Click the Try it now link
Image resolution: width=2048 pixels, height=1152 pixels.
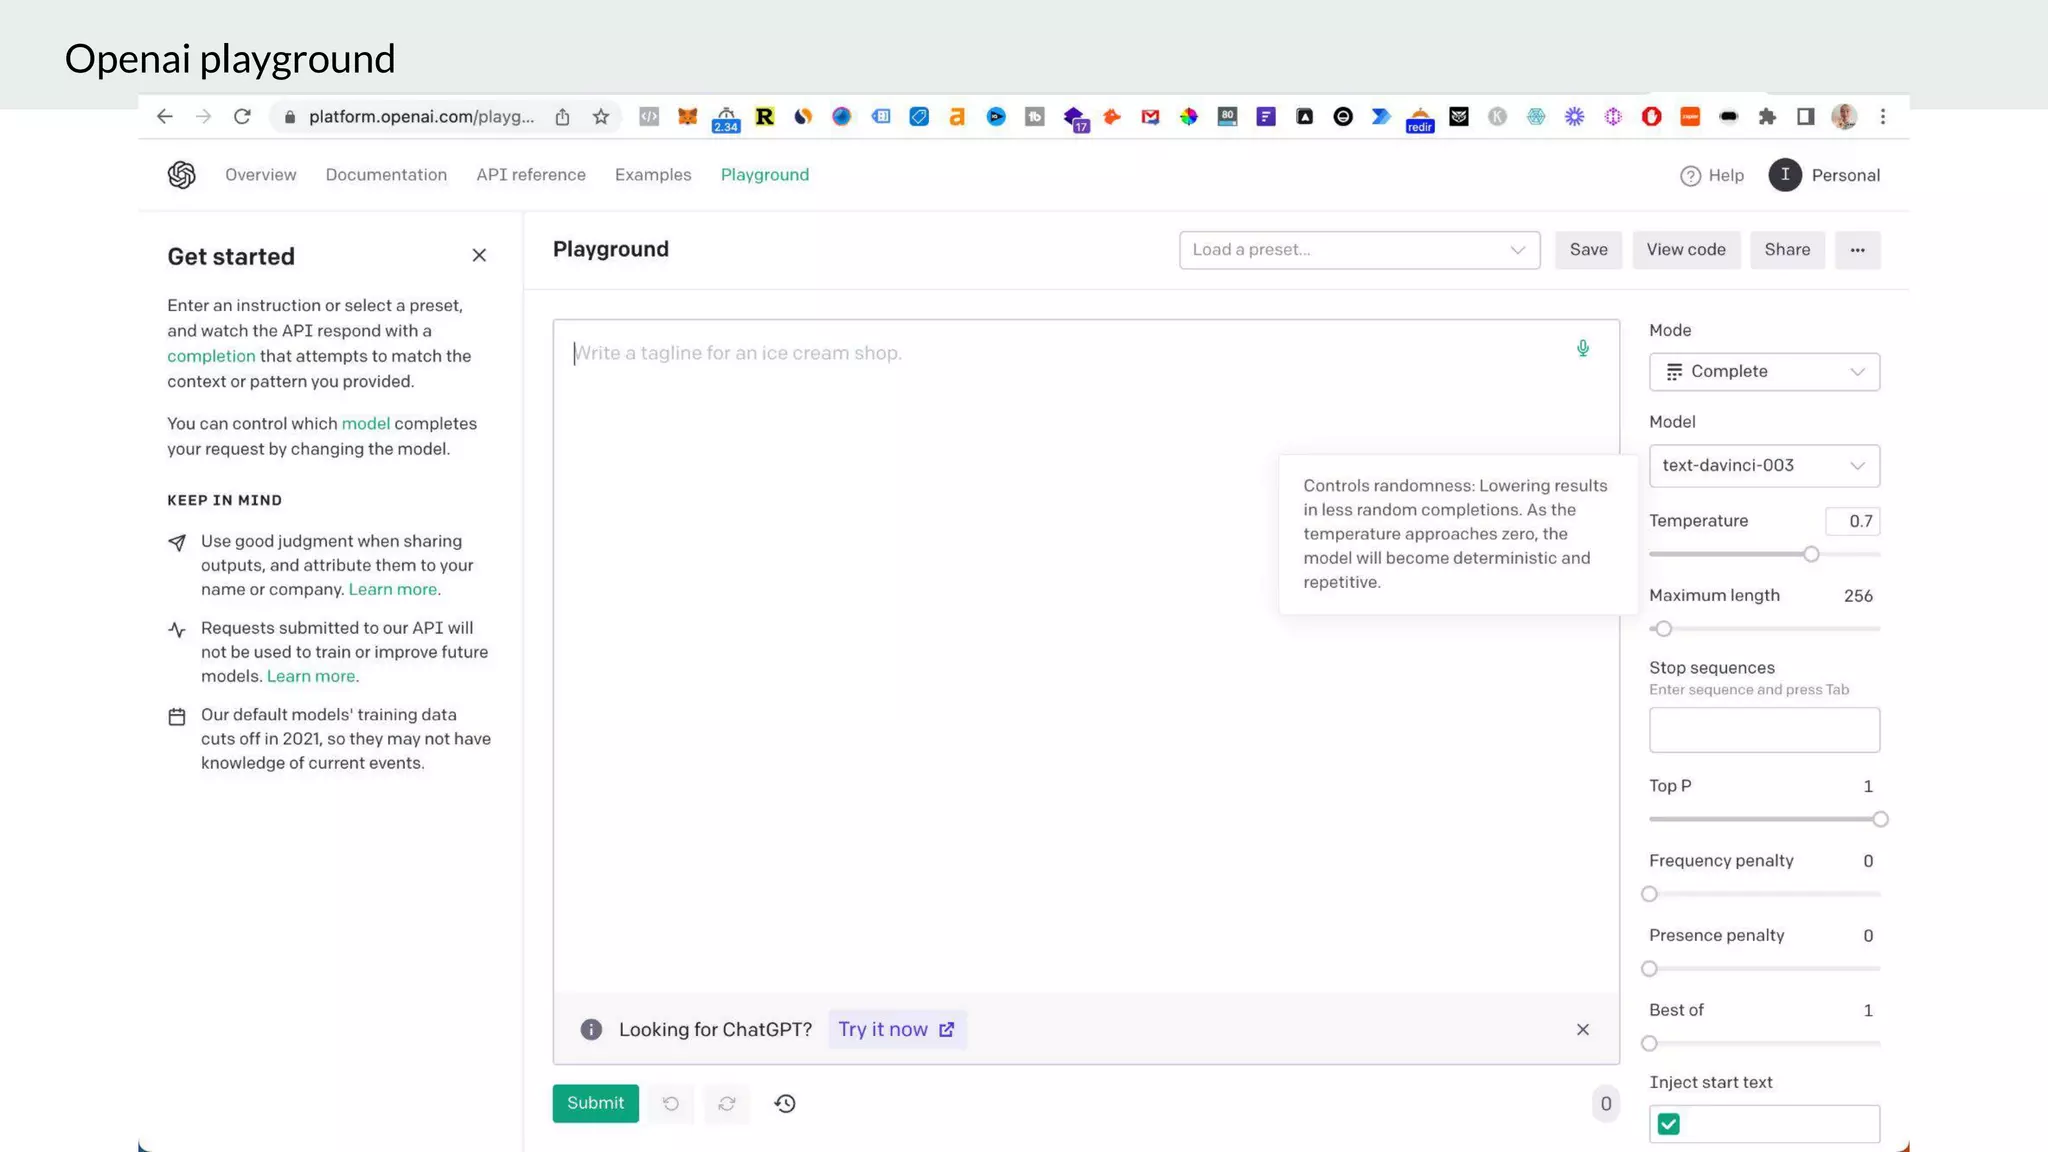[x=896, y=1029]
